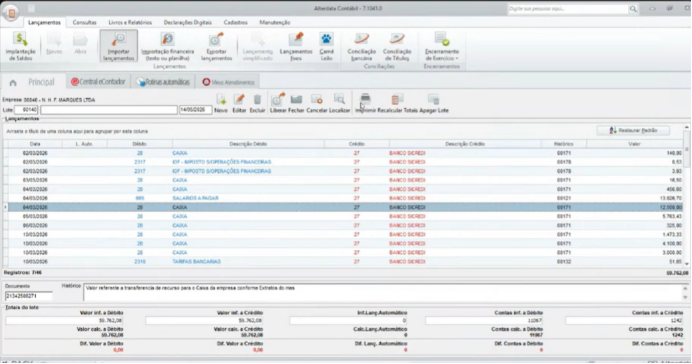Focus the Lote number field
Screen dimensions: 692x364
tap(26, 110)
